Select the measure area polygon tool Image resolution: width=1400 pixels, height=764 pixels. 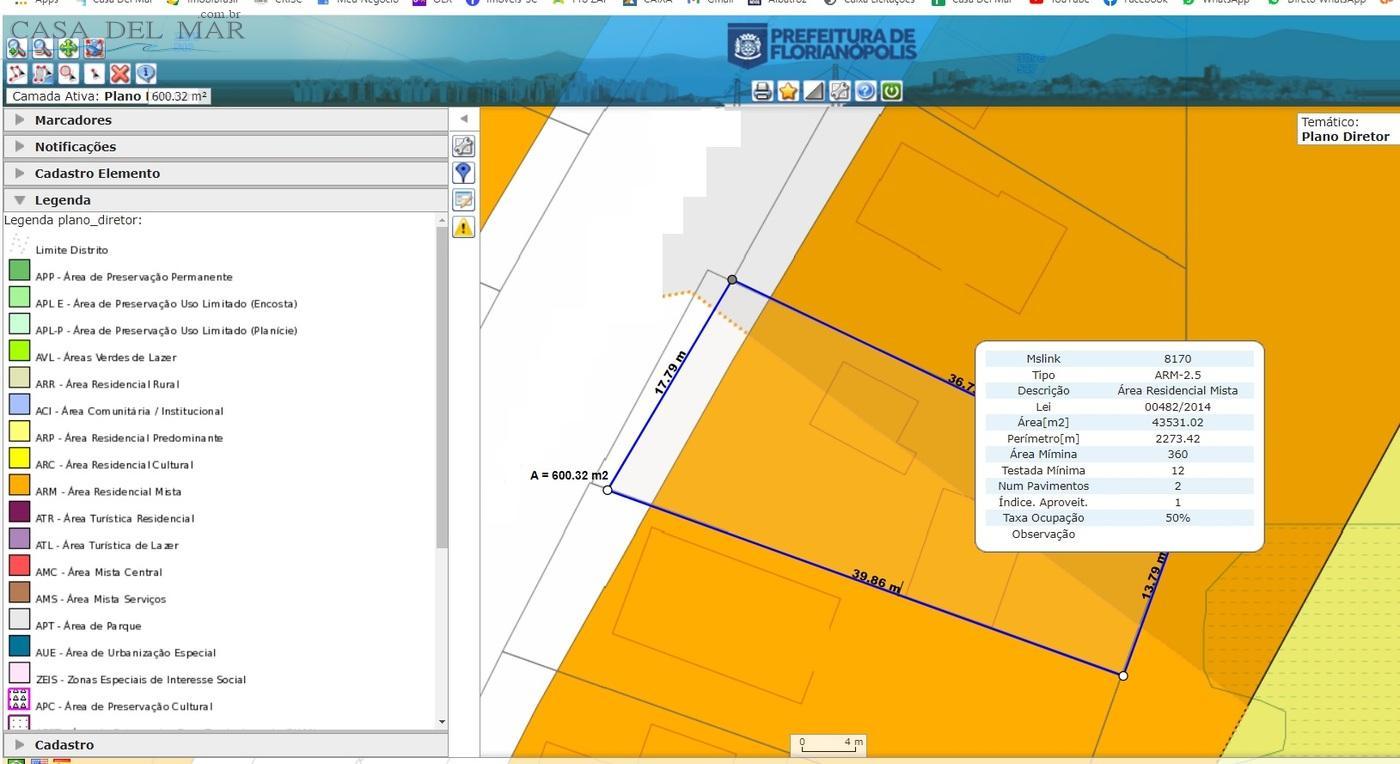42,74
